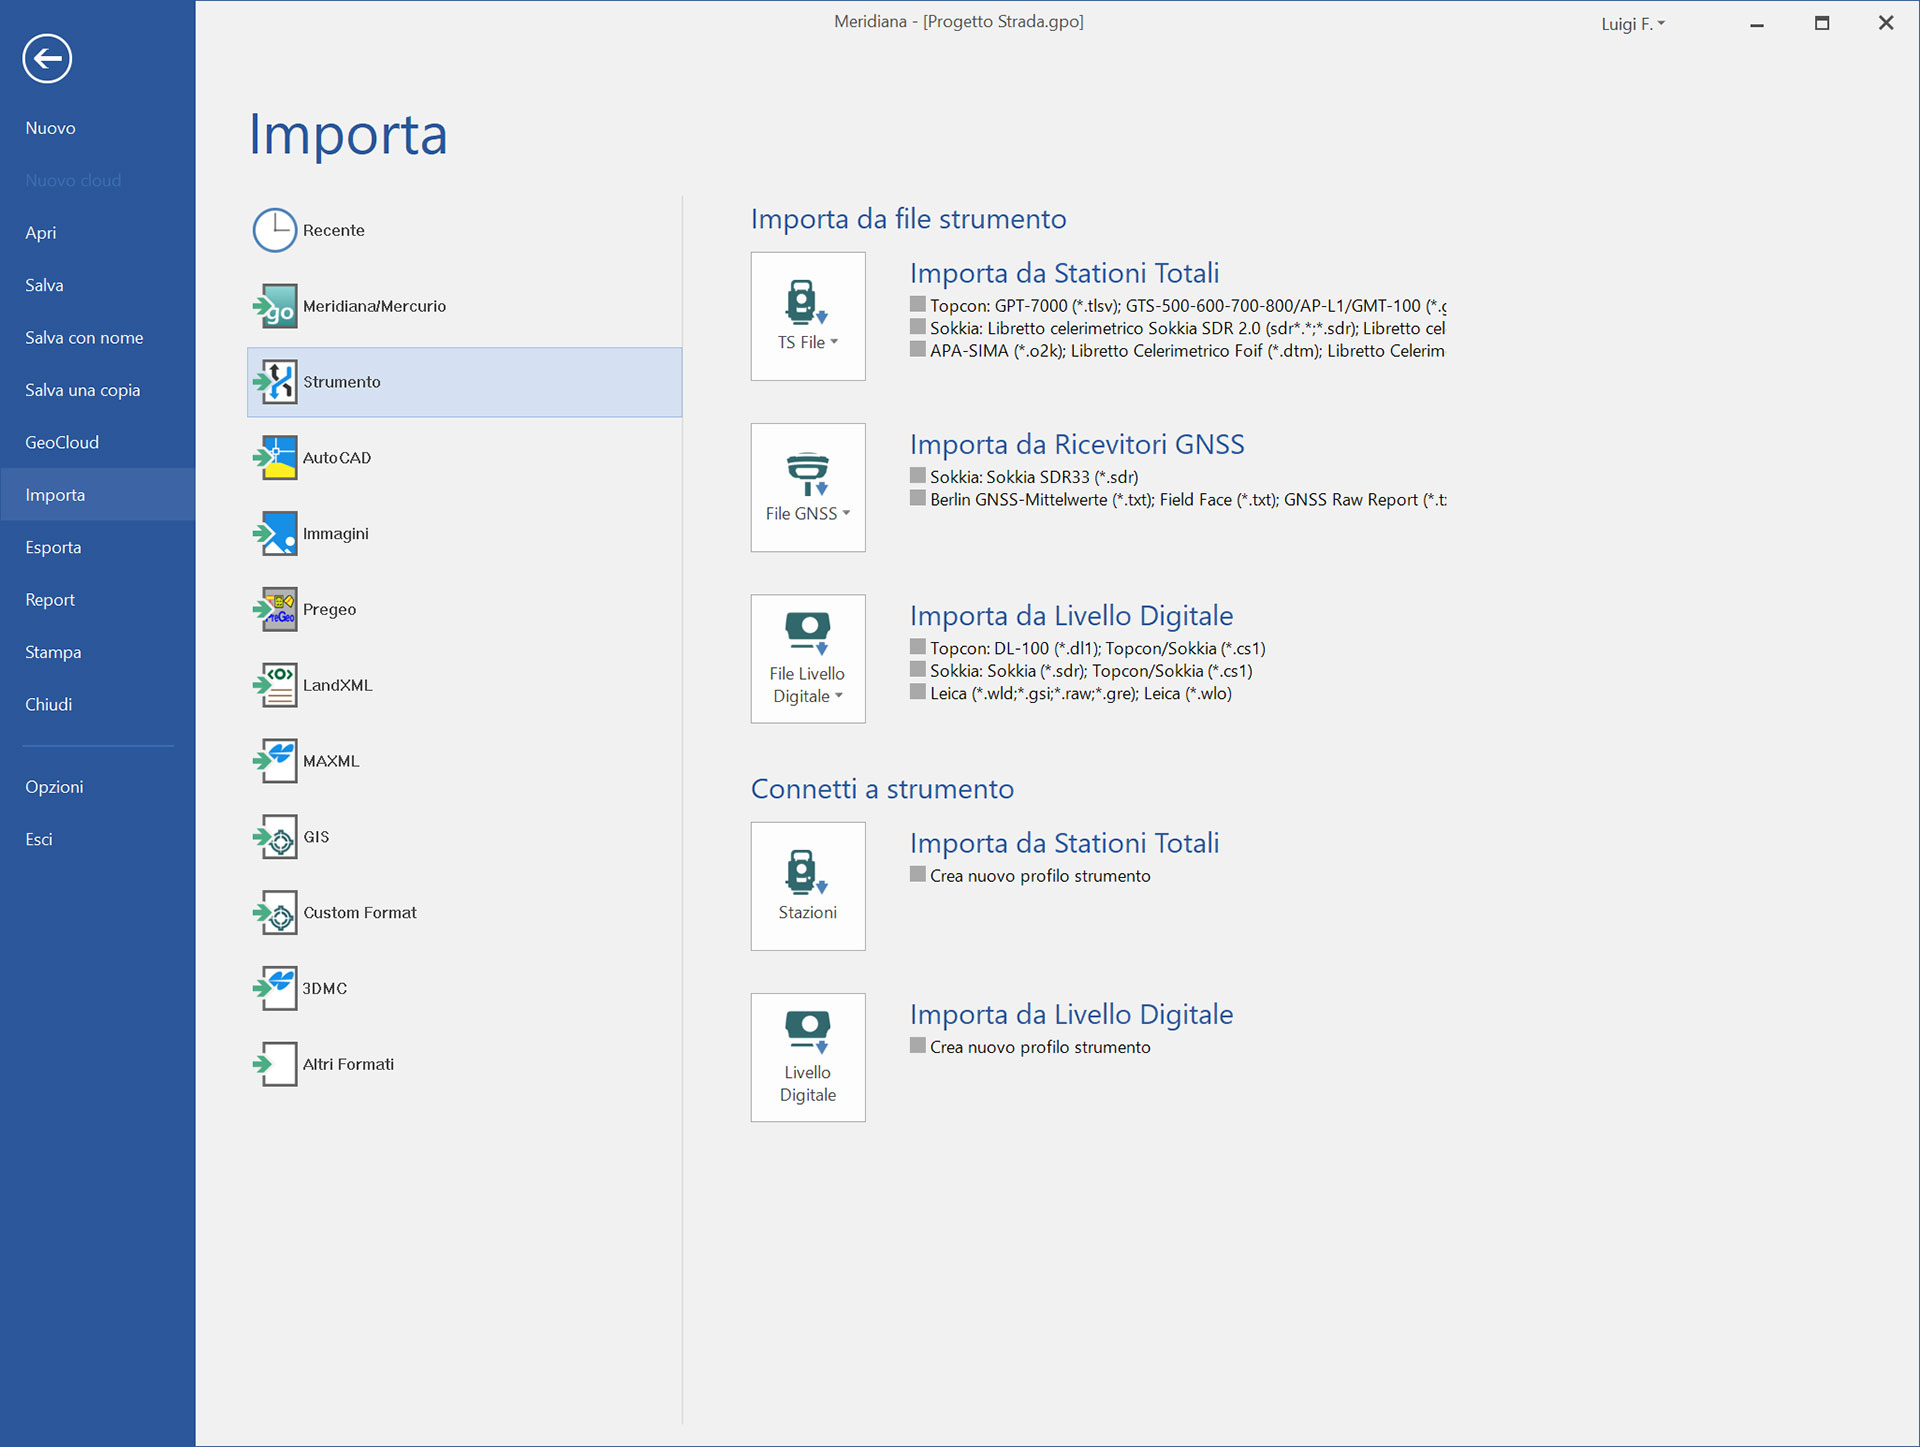Viewport: 1920px width, 1447px height.
Task: Click the Livello Digitale connect button
Action: click(x=808, y=1057)
